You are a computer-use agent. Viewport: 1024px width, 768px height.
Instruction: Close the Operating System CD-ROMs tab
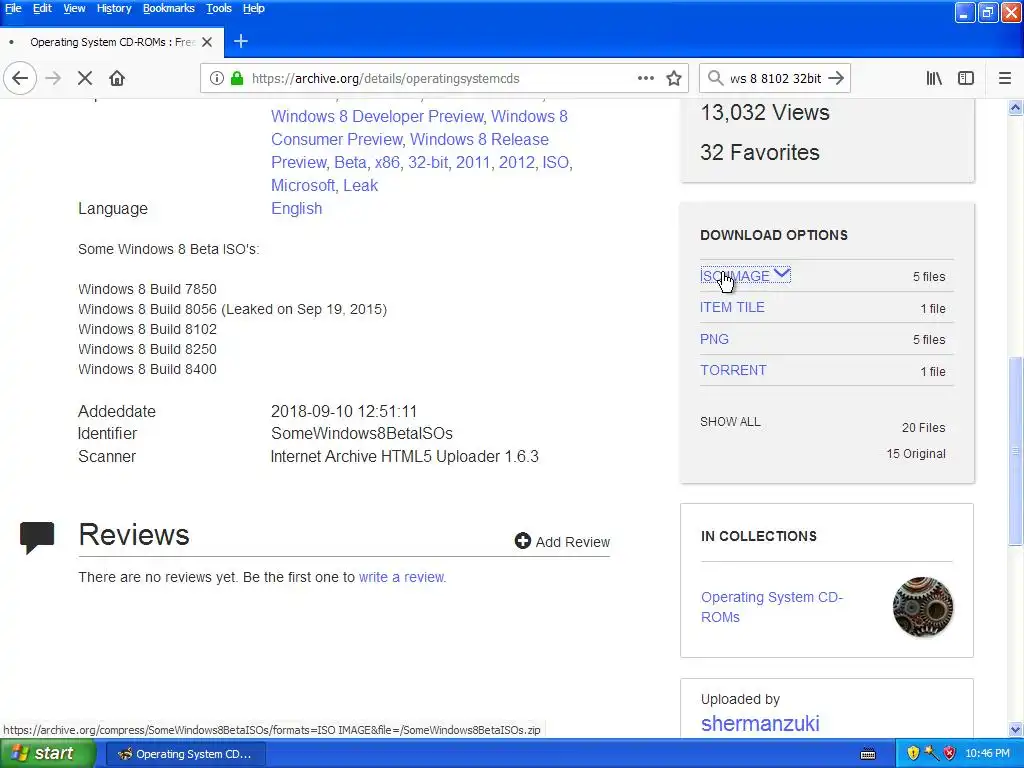pyautogui.click(x=207, y=42)
